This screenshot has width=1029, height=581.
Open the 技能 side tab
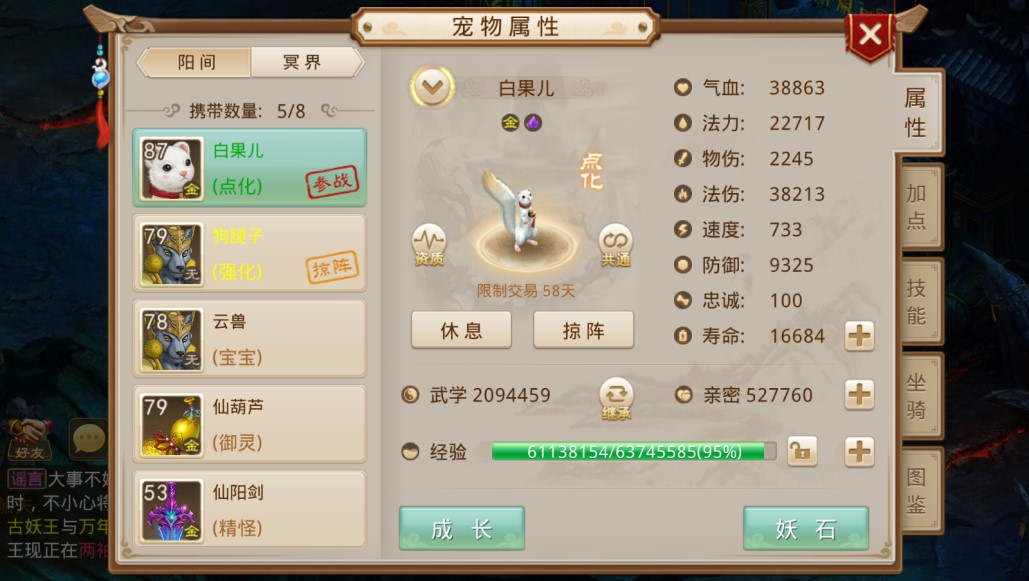(919, 301)
